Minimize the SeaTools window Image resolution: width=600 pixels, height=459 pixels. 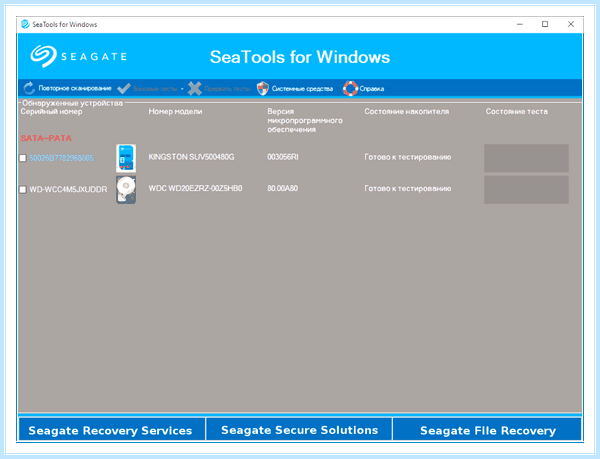pyautogui.click(x=520, y=24)
